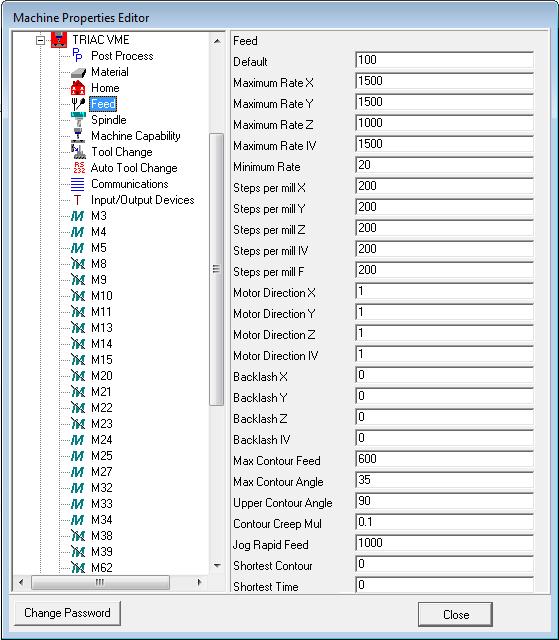
Task: Select the Home tree item
Action: pos(105,88)
